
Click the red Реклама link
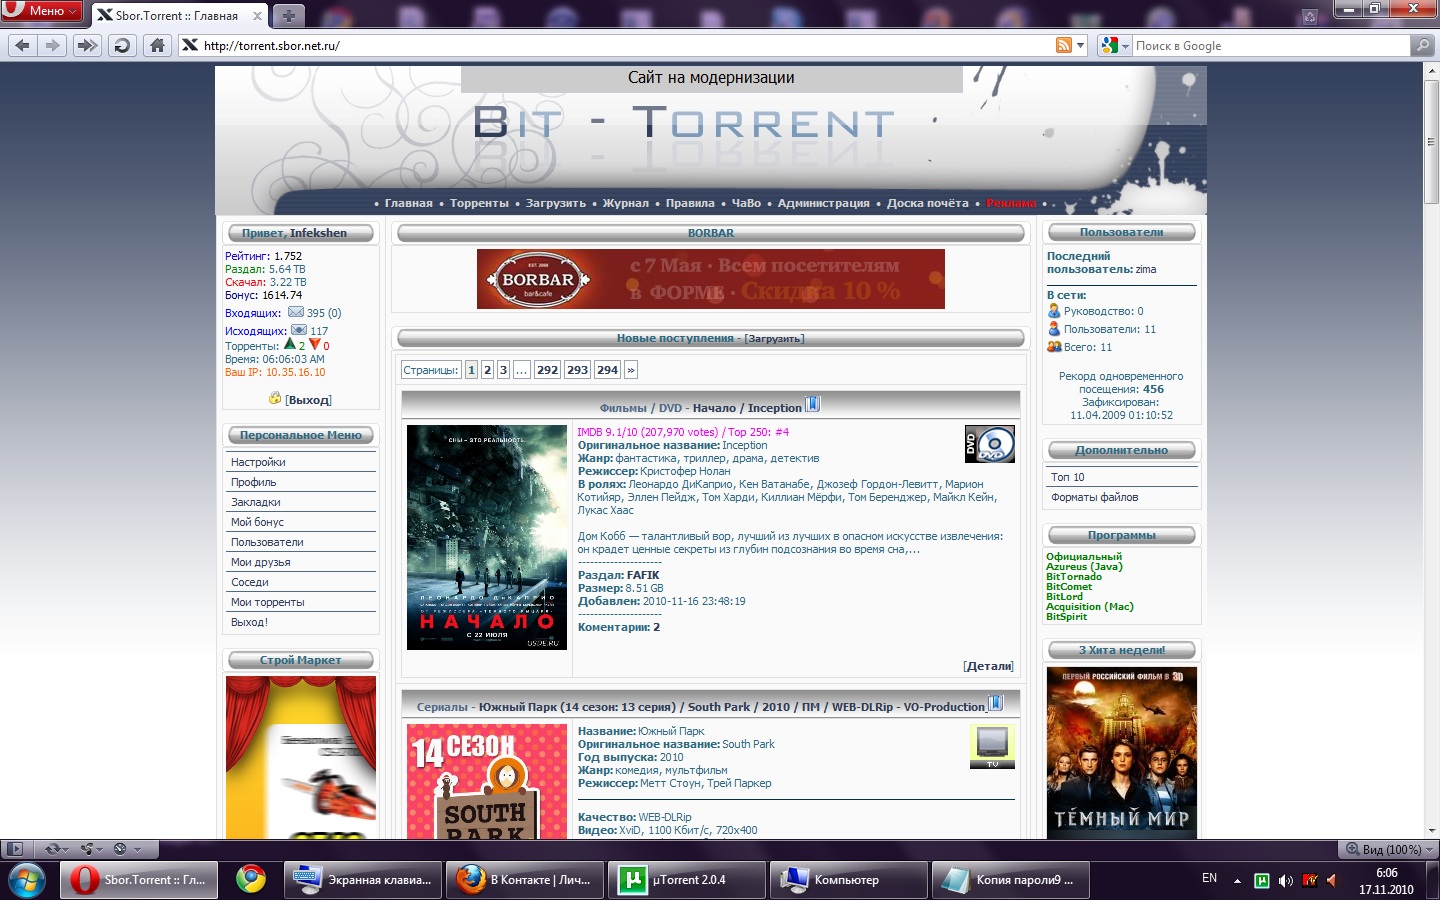pyautogui.click(x=1011, y=203)
